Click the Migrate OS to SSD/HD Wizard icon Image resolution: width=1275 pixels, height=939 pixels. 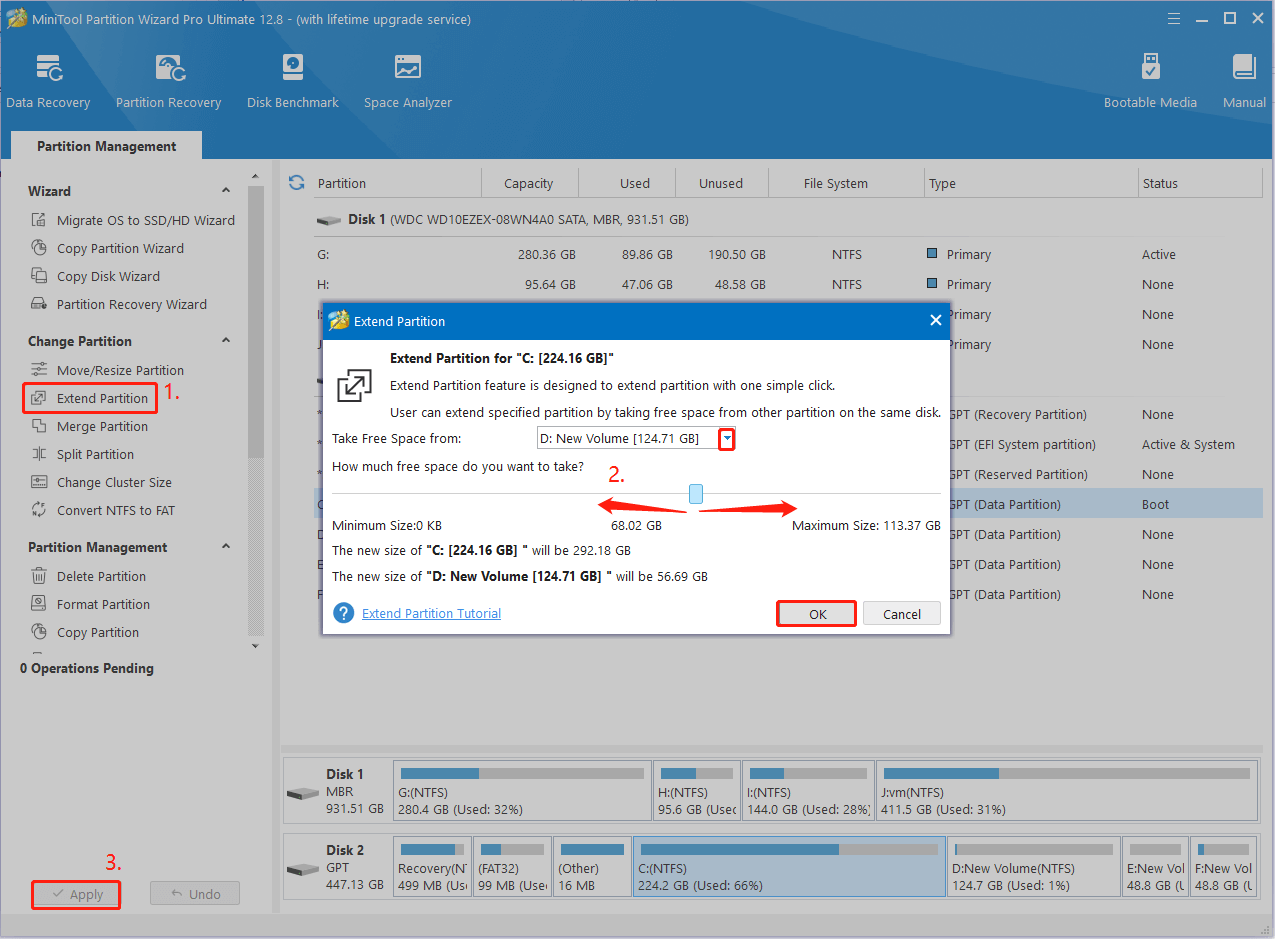(x=39, y=220)
